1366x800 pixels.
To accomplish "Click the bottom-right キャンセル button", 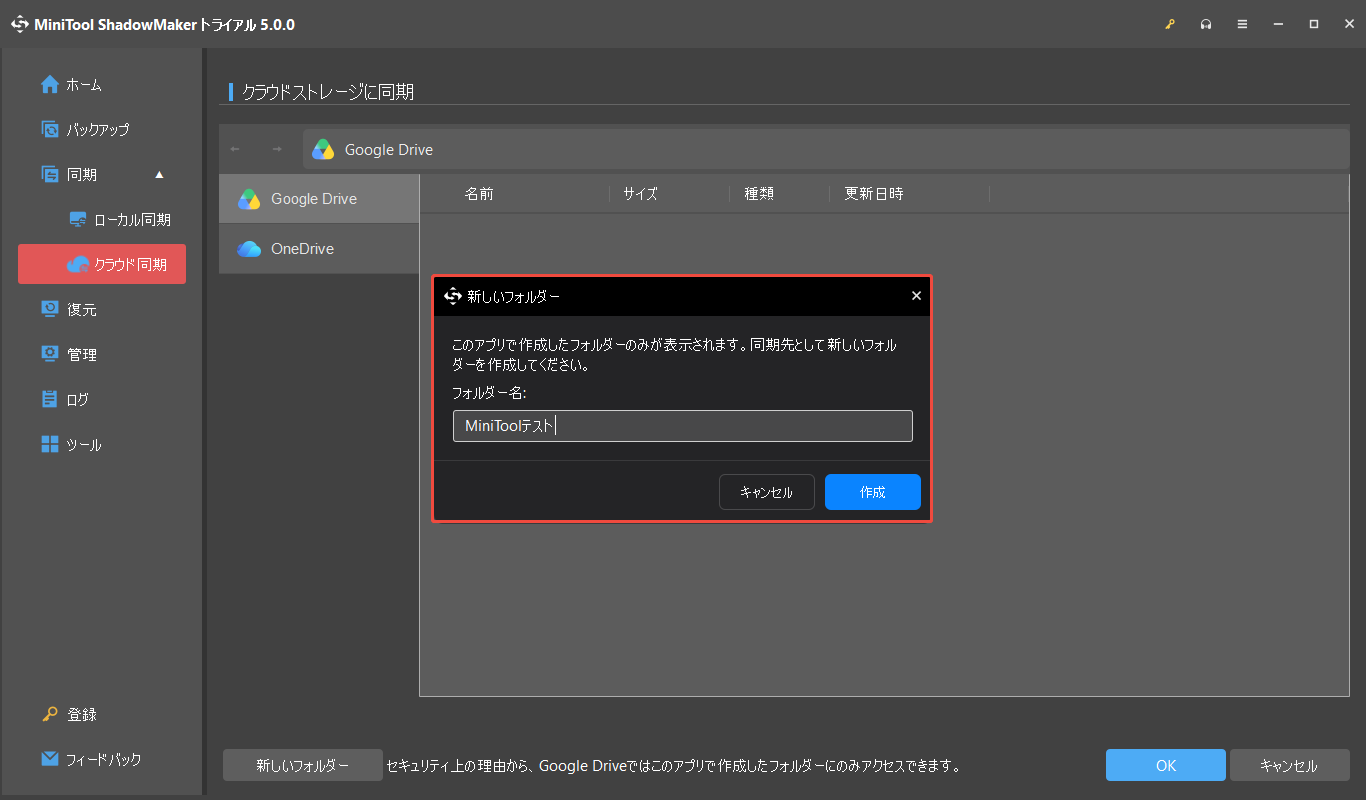I will click(1290, 766).
